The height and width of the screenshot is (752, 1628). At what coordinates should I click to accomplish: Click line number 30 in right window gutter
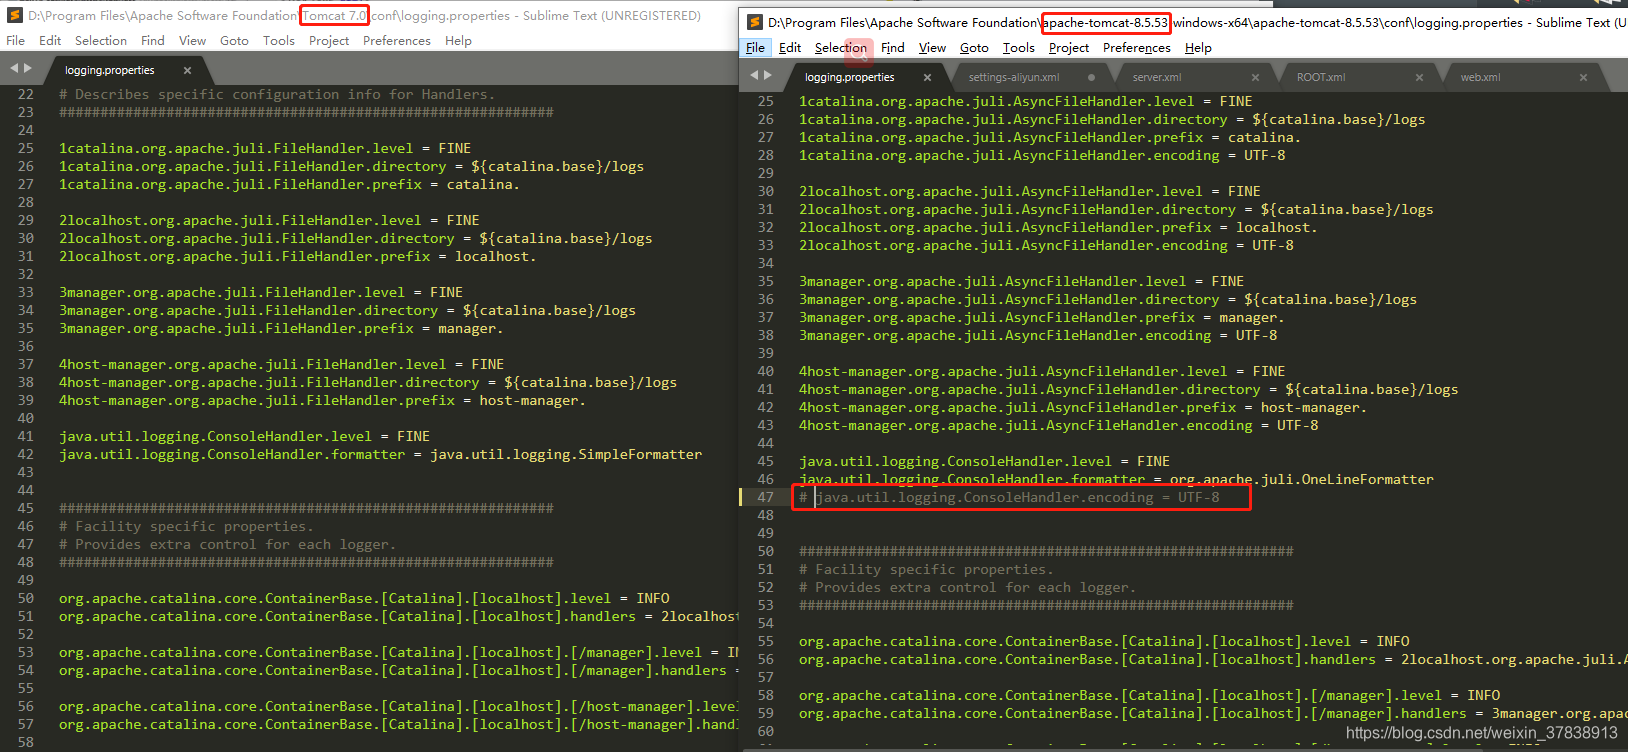(765, 191)
